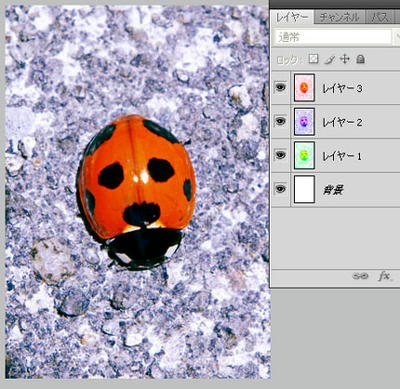
Task: Toggle visibility of レイヤー 2
Action: pyautogui.click(x=280, y=121)
